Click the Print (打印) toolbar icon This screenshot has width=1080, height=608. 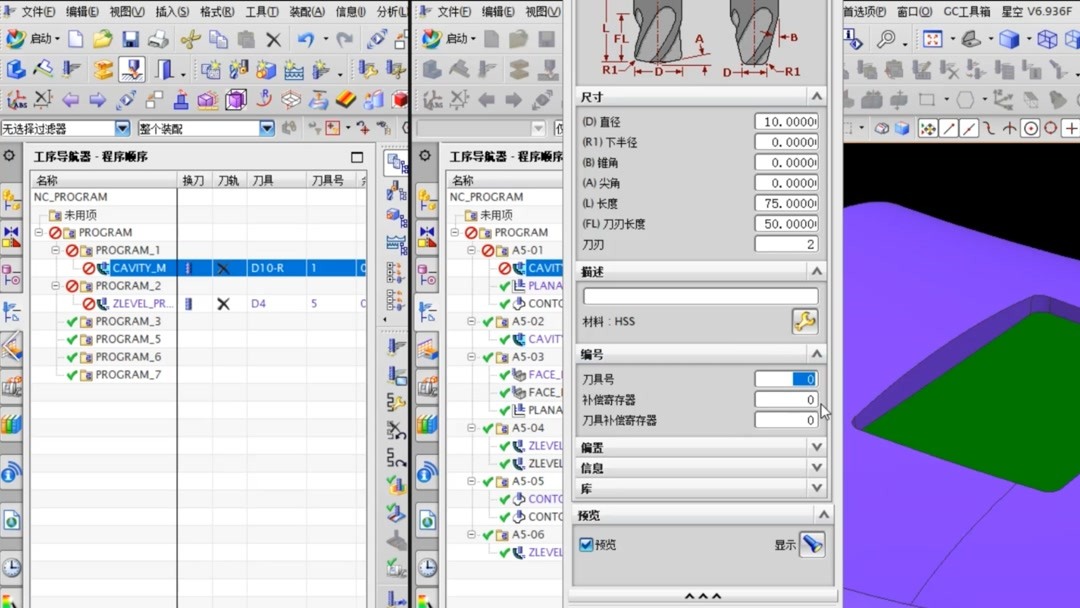[x=157, y=39]
